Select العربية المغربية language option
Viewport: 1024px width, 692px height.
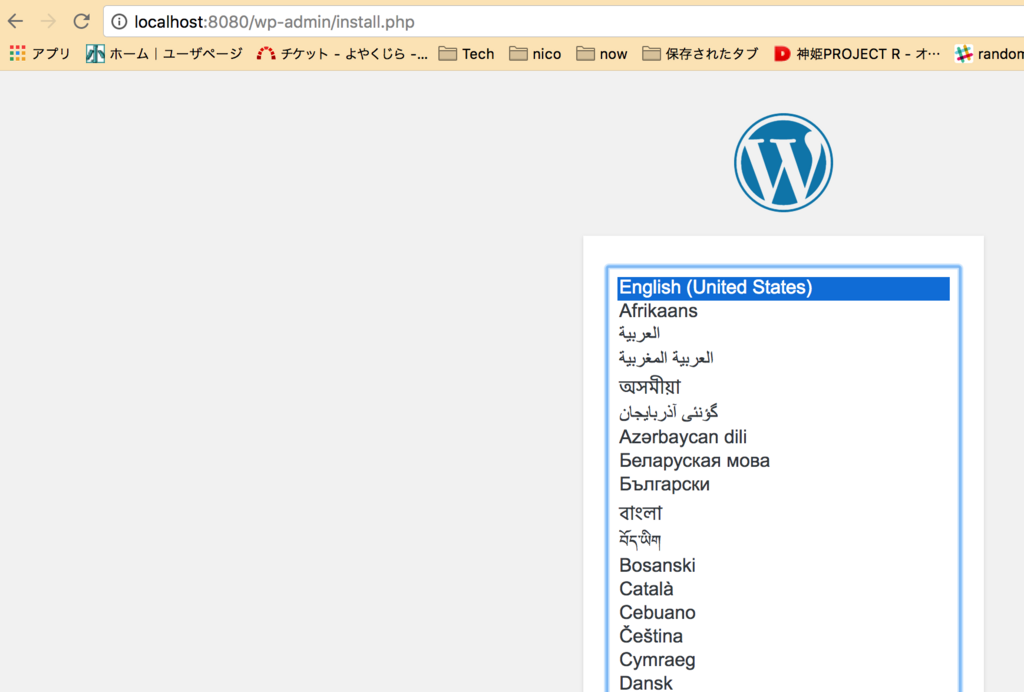(783, 358)
